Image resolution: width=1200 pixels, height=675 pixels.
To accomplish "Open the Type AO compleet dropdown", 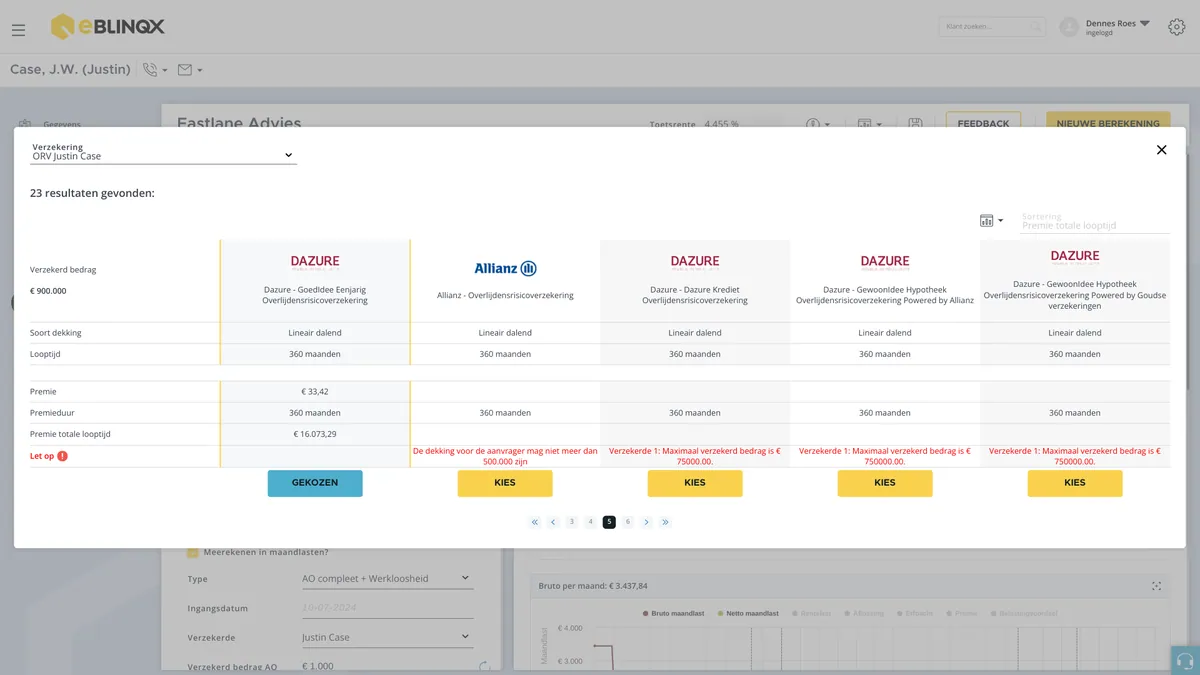I will click(x=387, y=578).
